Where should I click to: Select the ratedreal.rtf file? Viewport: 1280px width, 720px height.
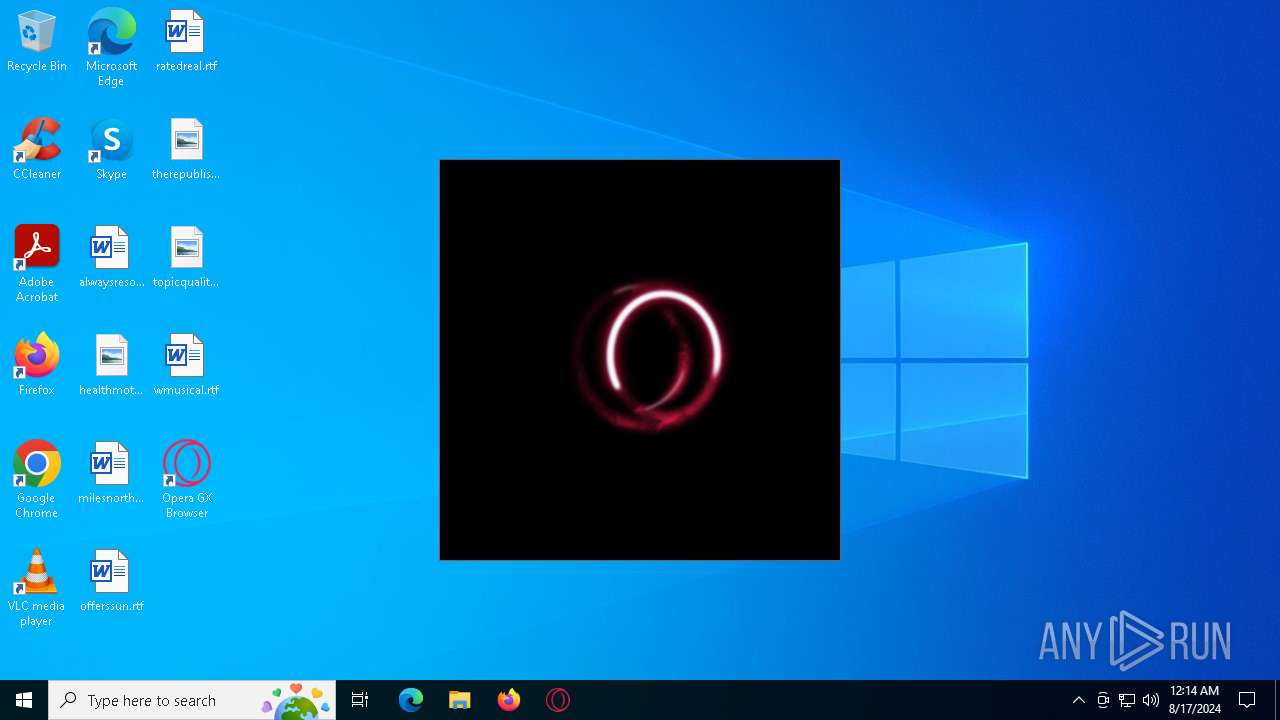(x=186, y=42)
